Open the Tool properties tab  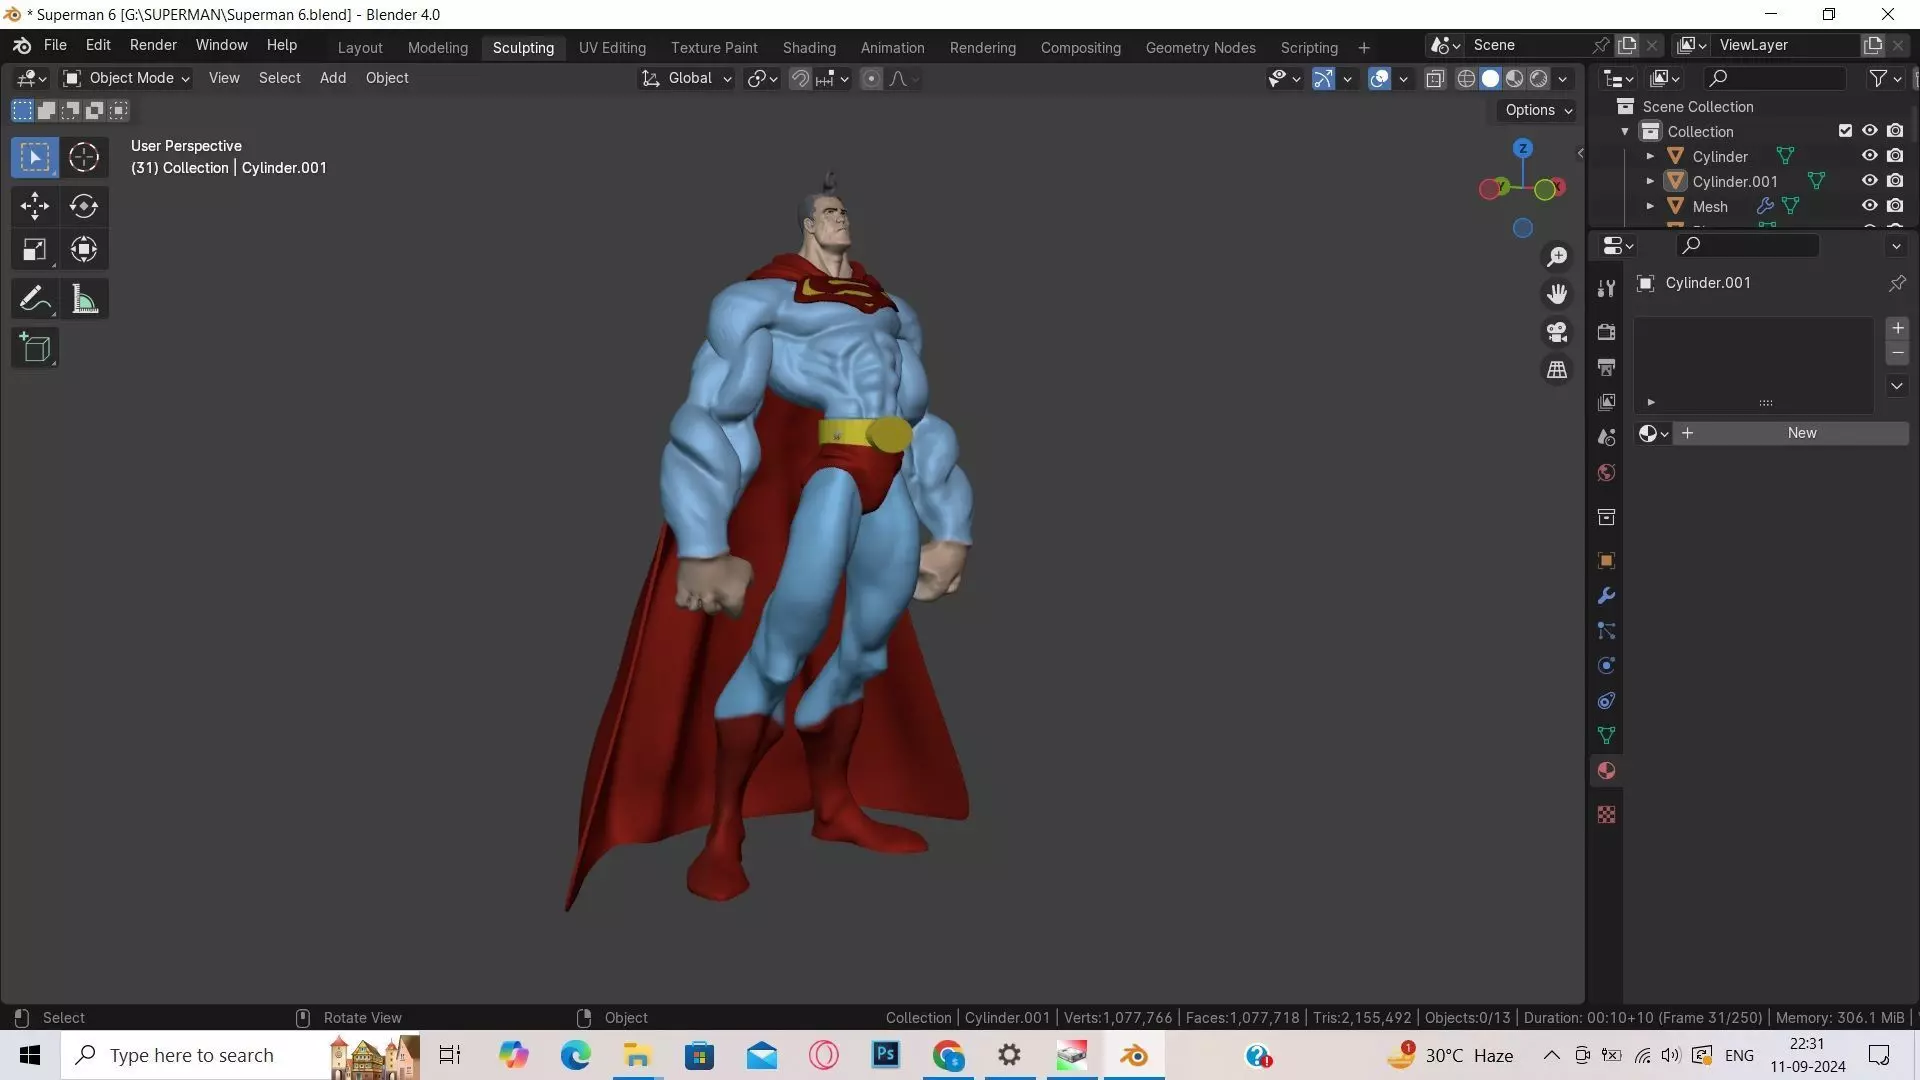pos(1606,289)
